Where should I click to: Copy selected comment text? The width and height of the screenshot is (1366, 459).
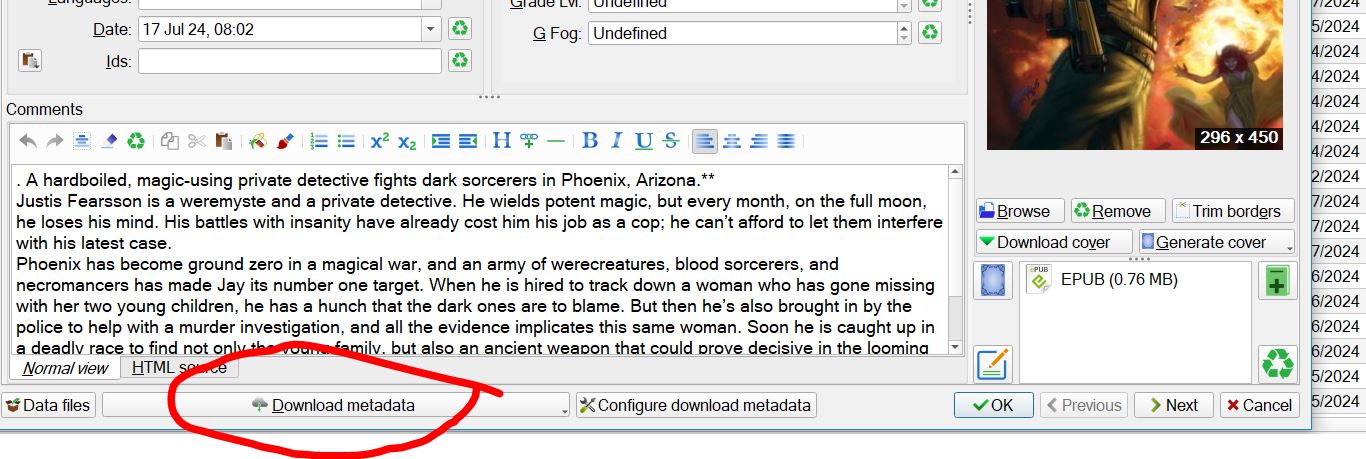[x=170, y=141]
